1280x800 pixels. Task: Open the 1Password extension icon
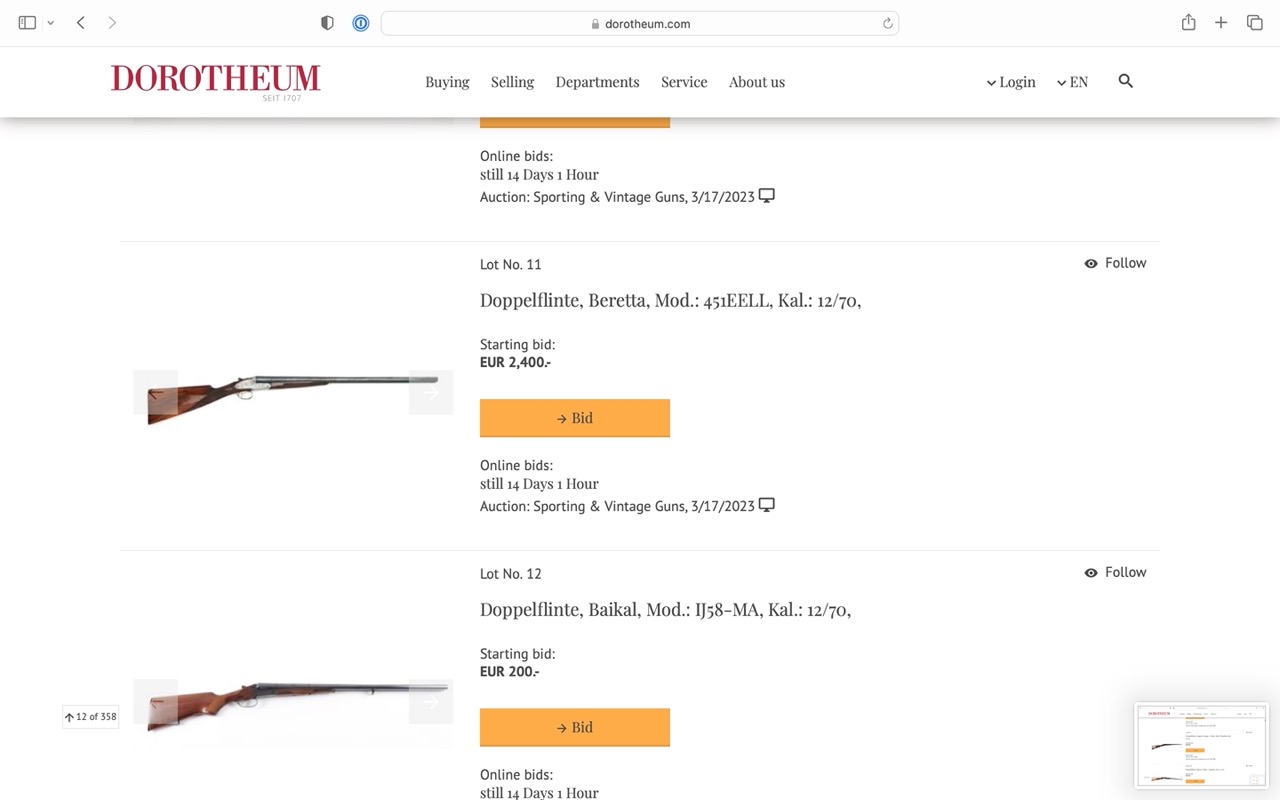pos(361,23)
